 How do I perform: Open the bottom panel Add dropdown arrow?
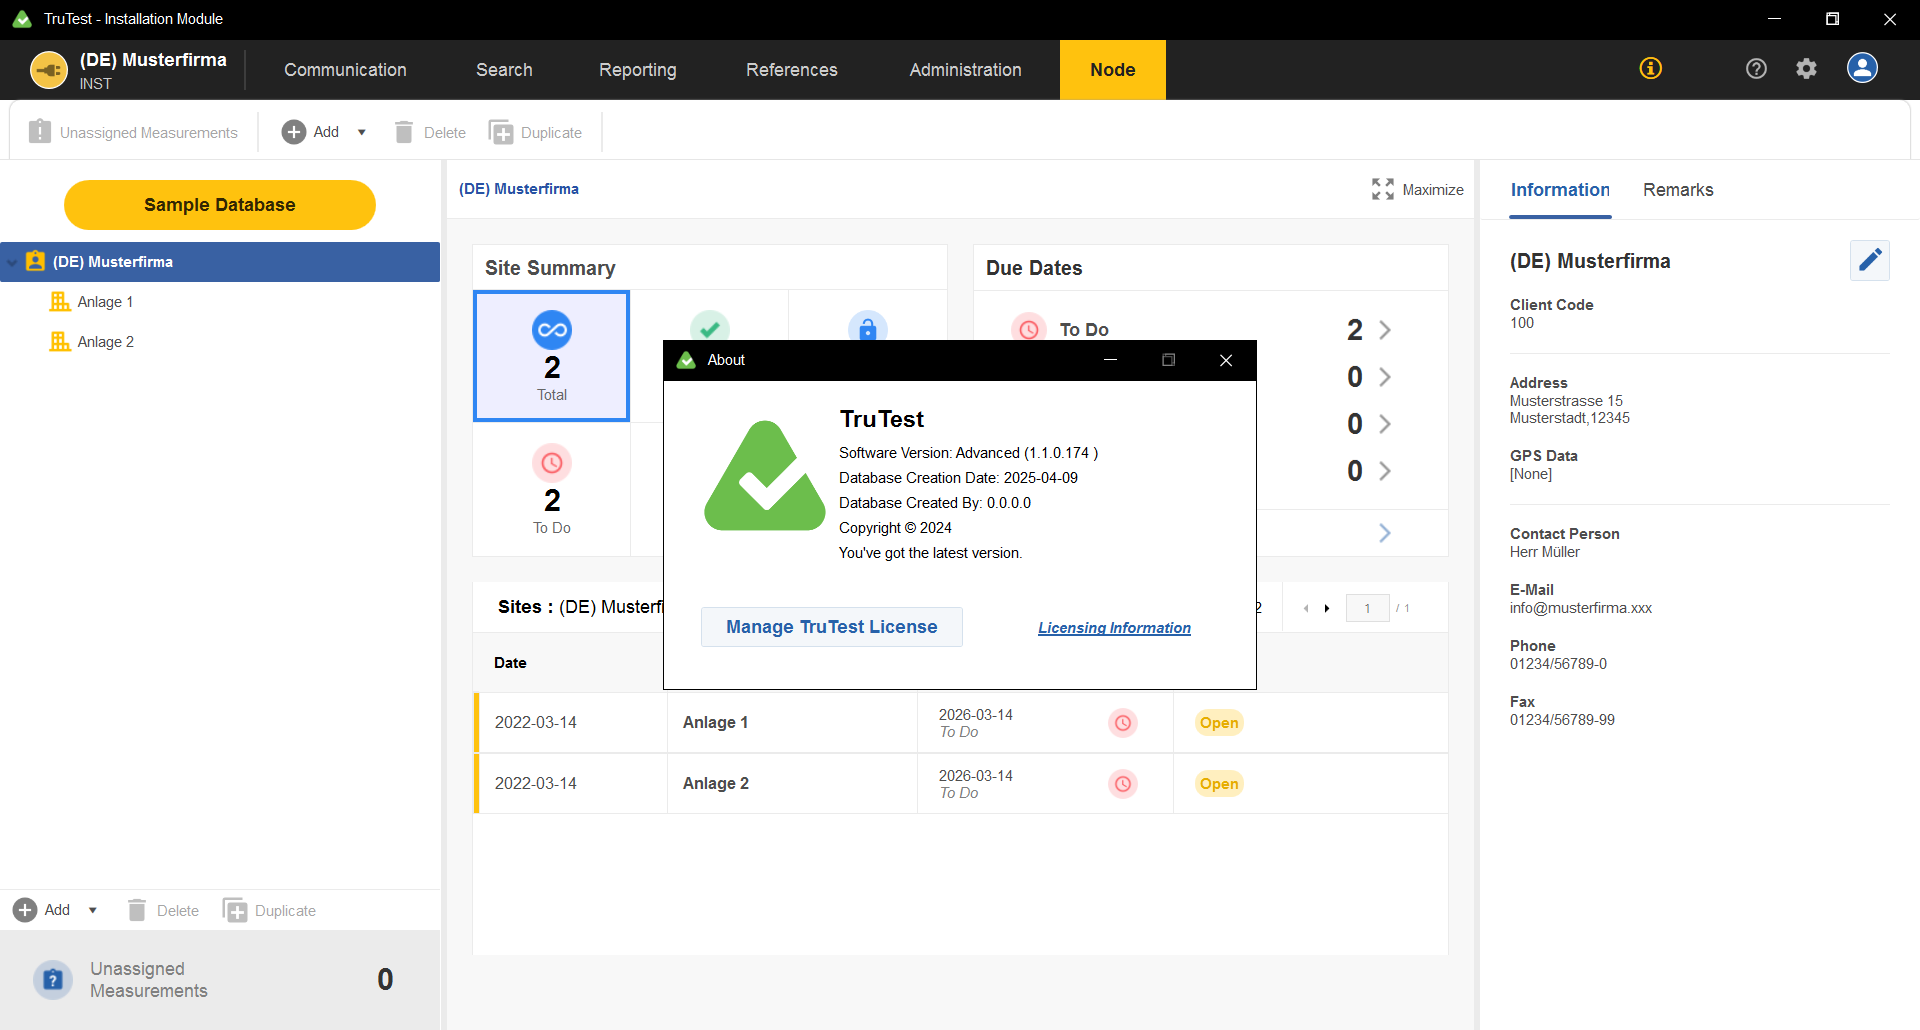[93, 910]
